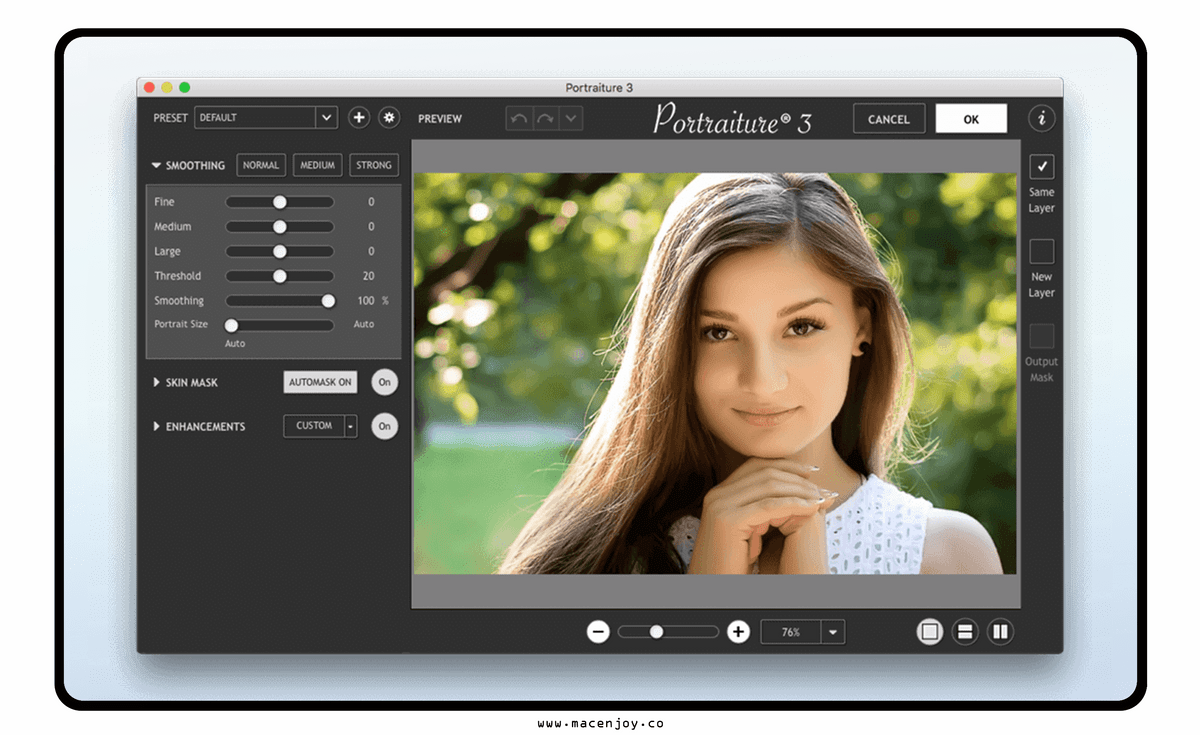
Task: Check the Same Layer checkbox
Action: click(1042, 166)
